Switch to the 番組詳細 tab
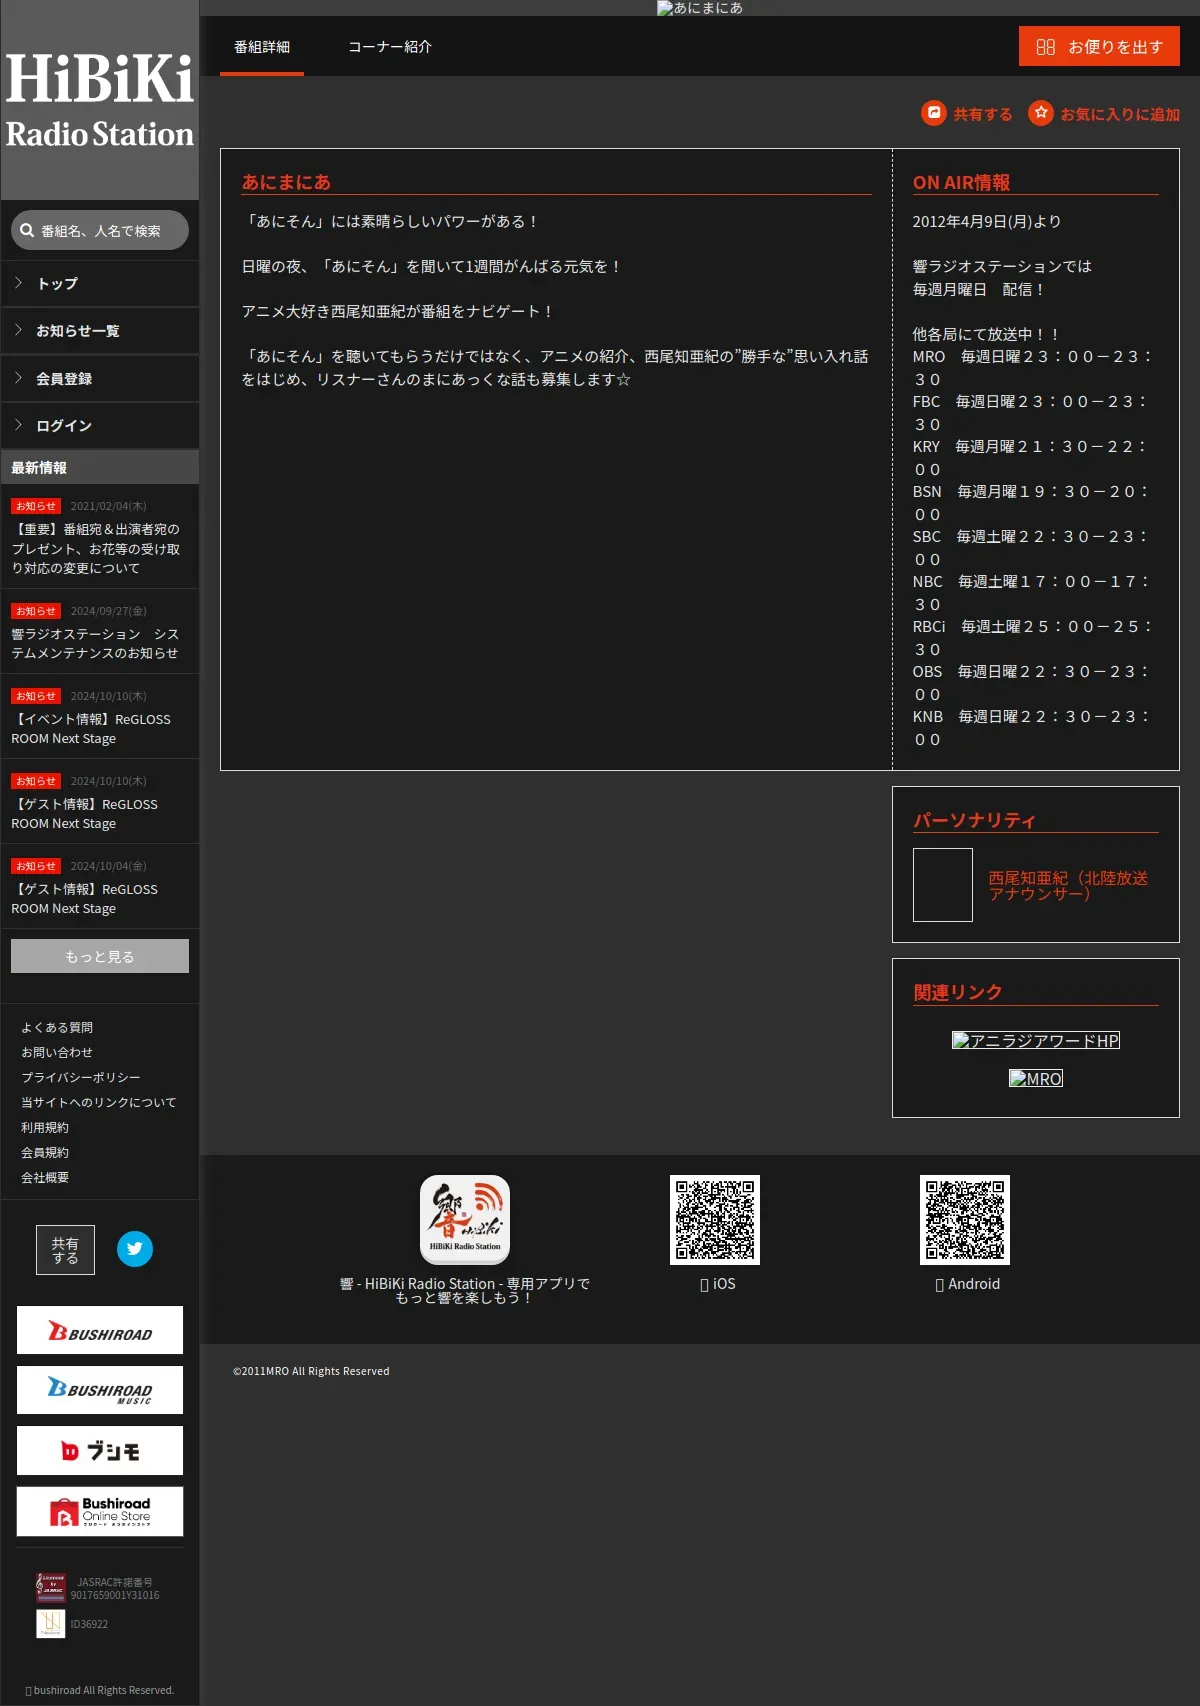 pyautogui.click(x=262, y=46)
